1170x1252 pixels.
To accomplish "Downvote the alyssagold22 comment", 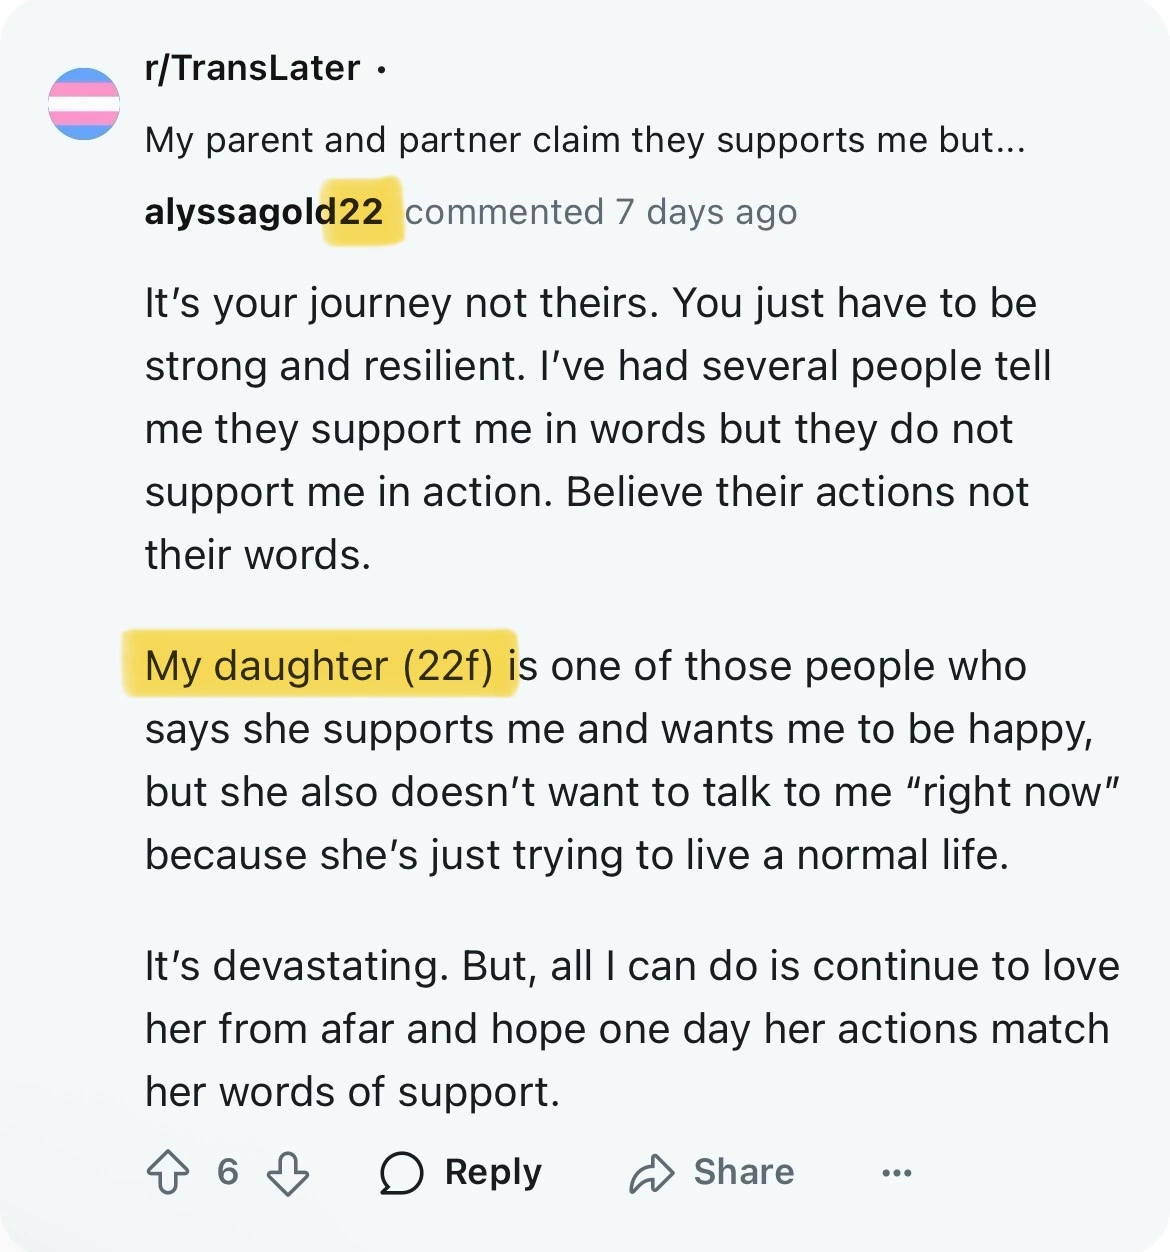I will pyautogui.click(x=288, y=1172).
